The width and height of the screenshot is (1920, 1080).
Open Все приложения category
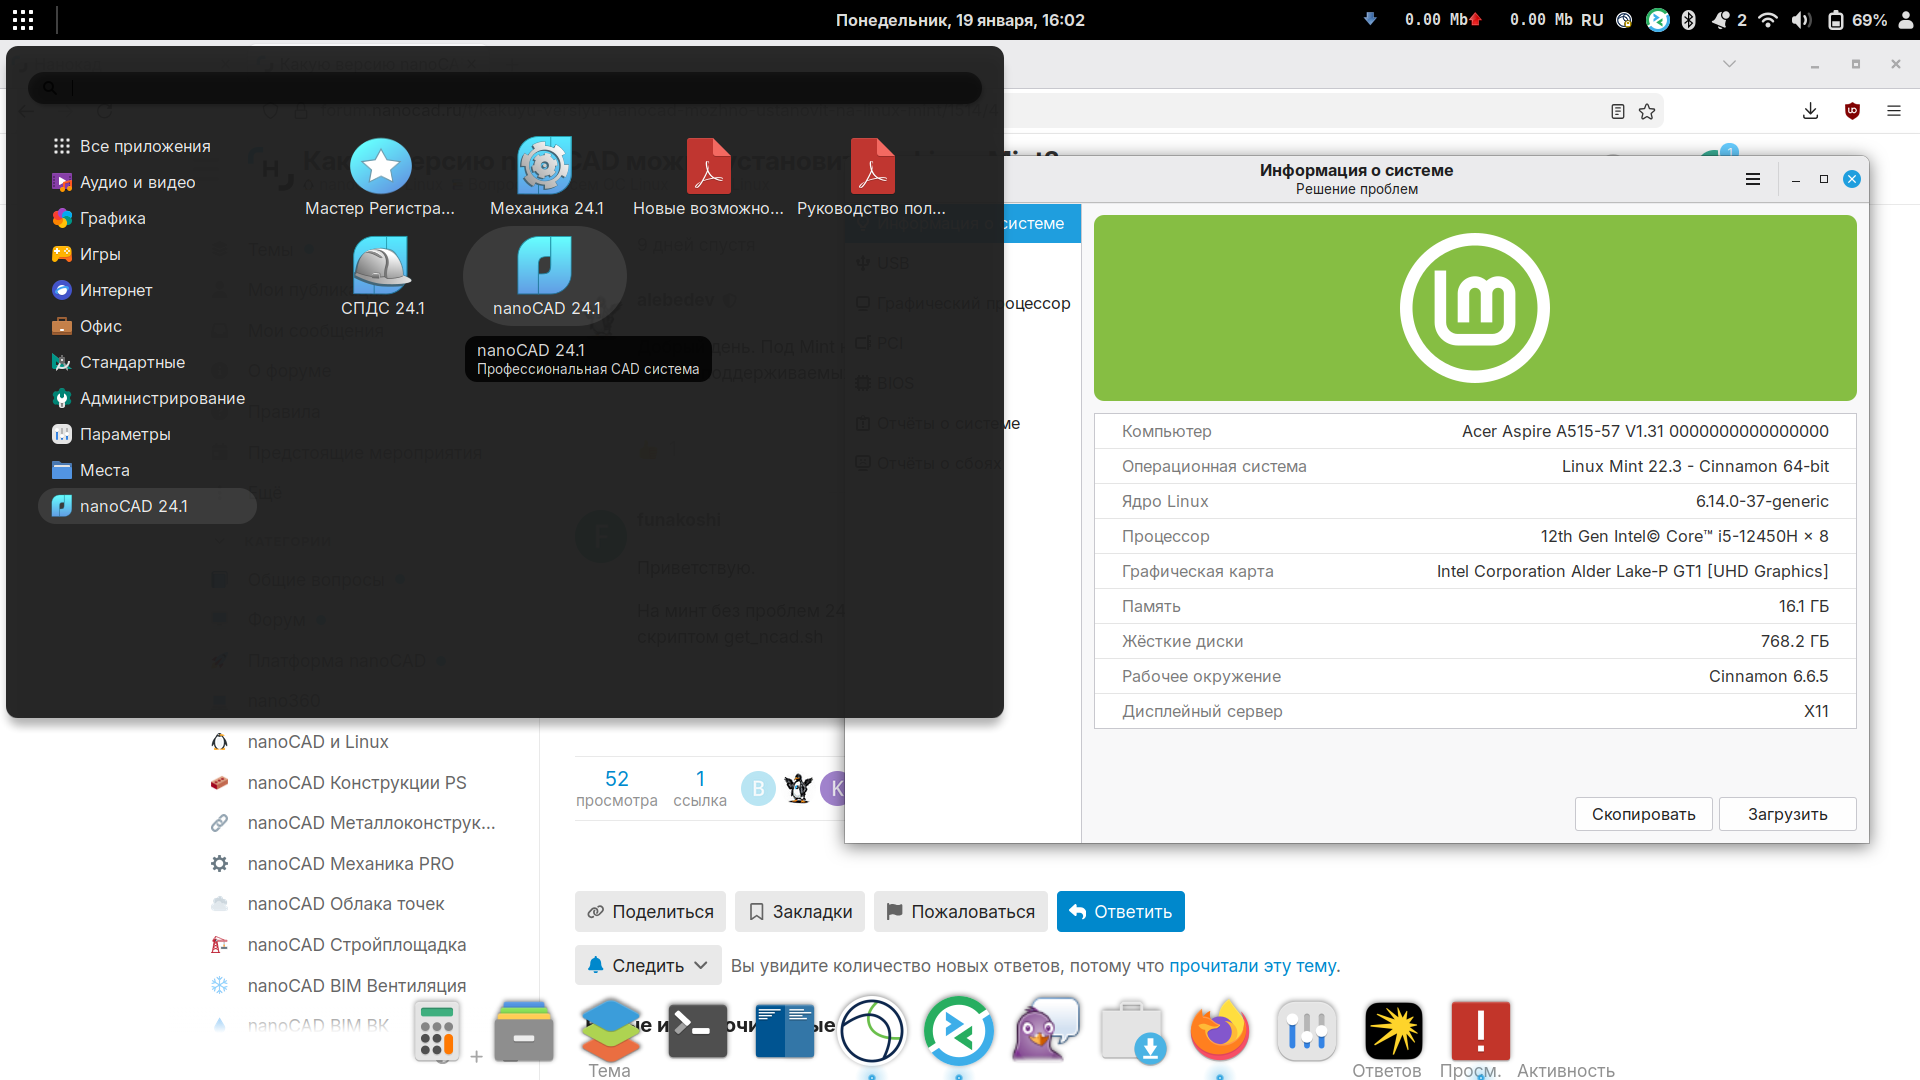(144, 146)
